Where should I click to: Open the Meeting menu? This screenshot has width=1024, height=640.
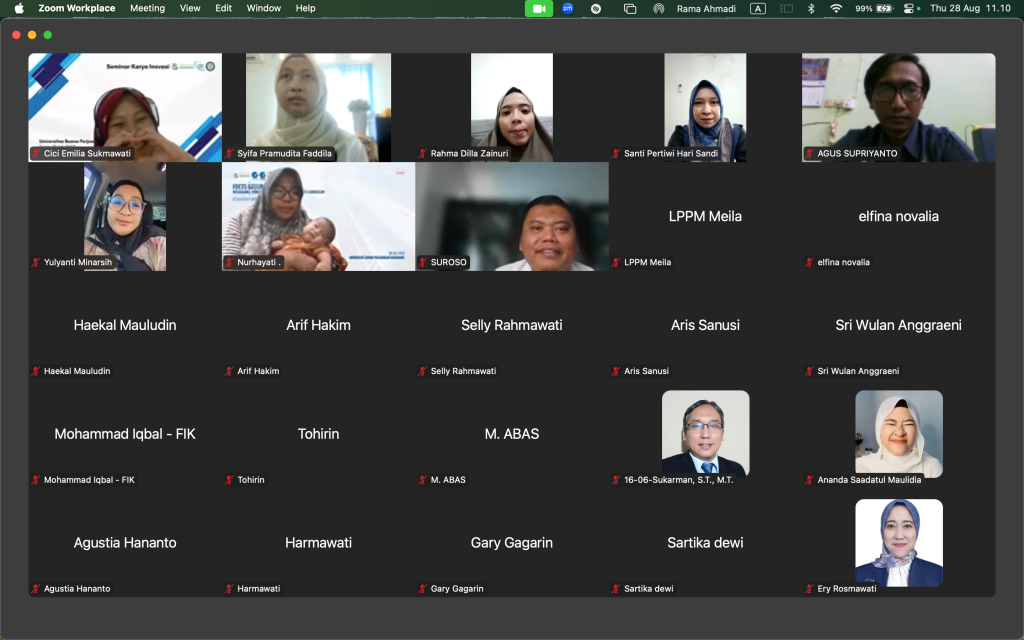click(x=147, y=8)
